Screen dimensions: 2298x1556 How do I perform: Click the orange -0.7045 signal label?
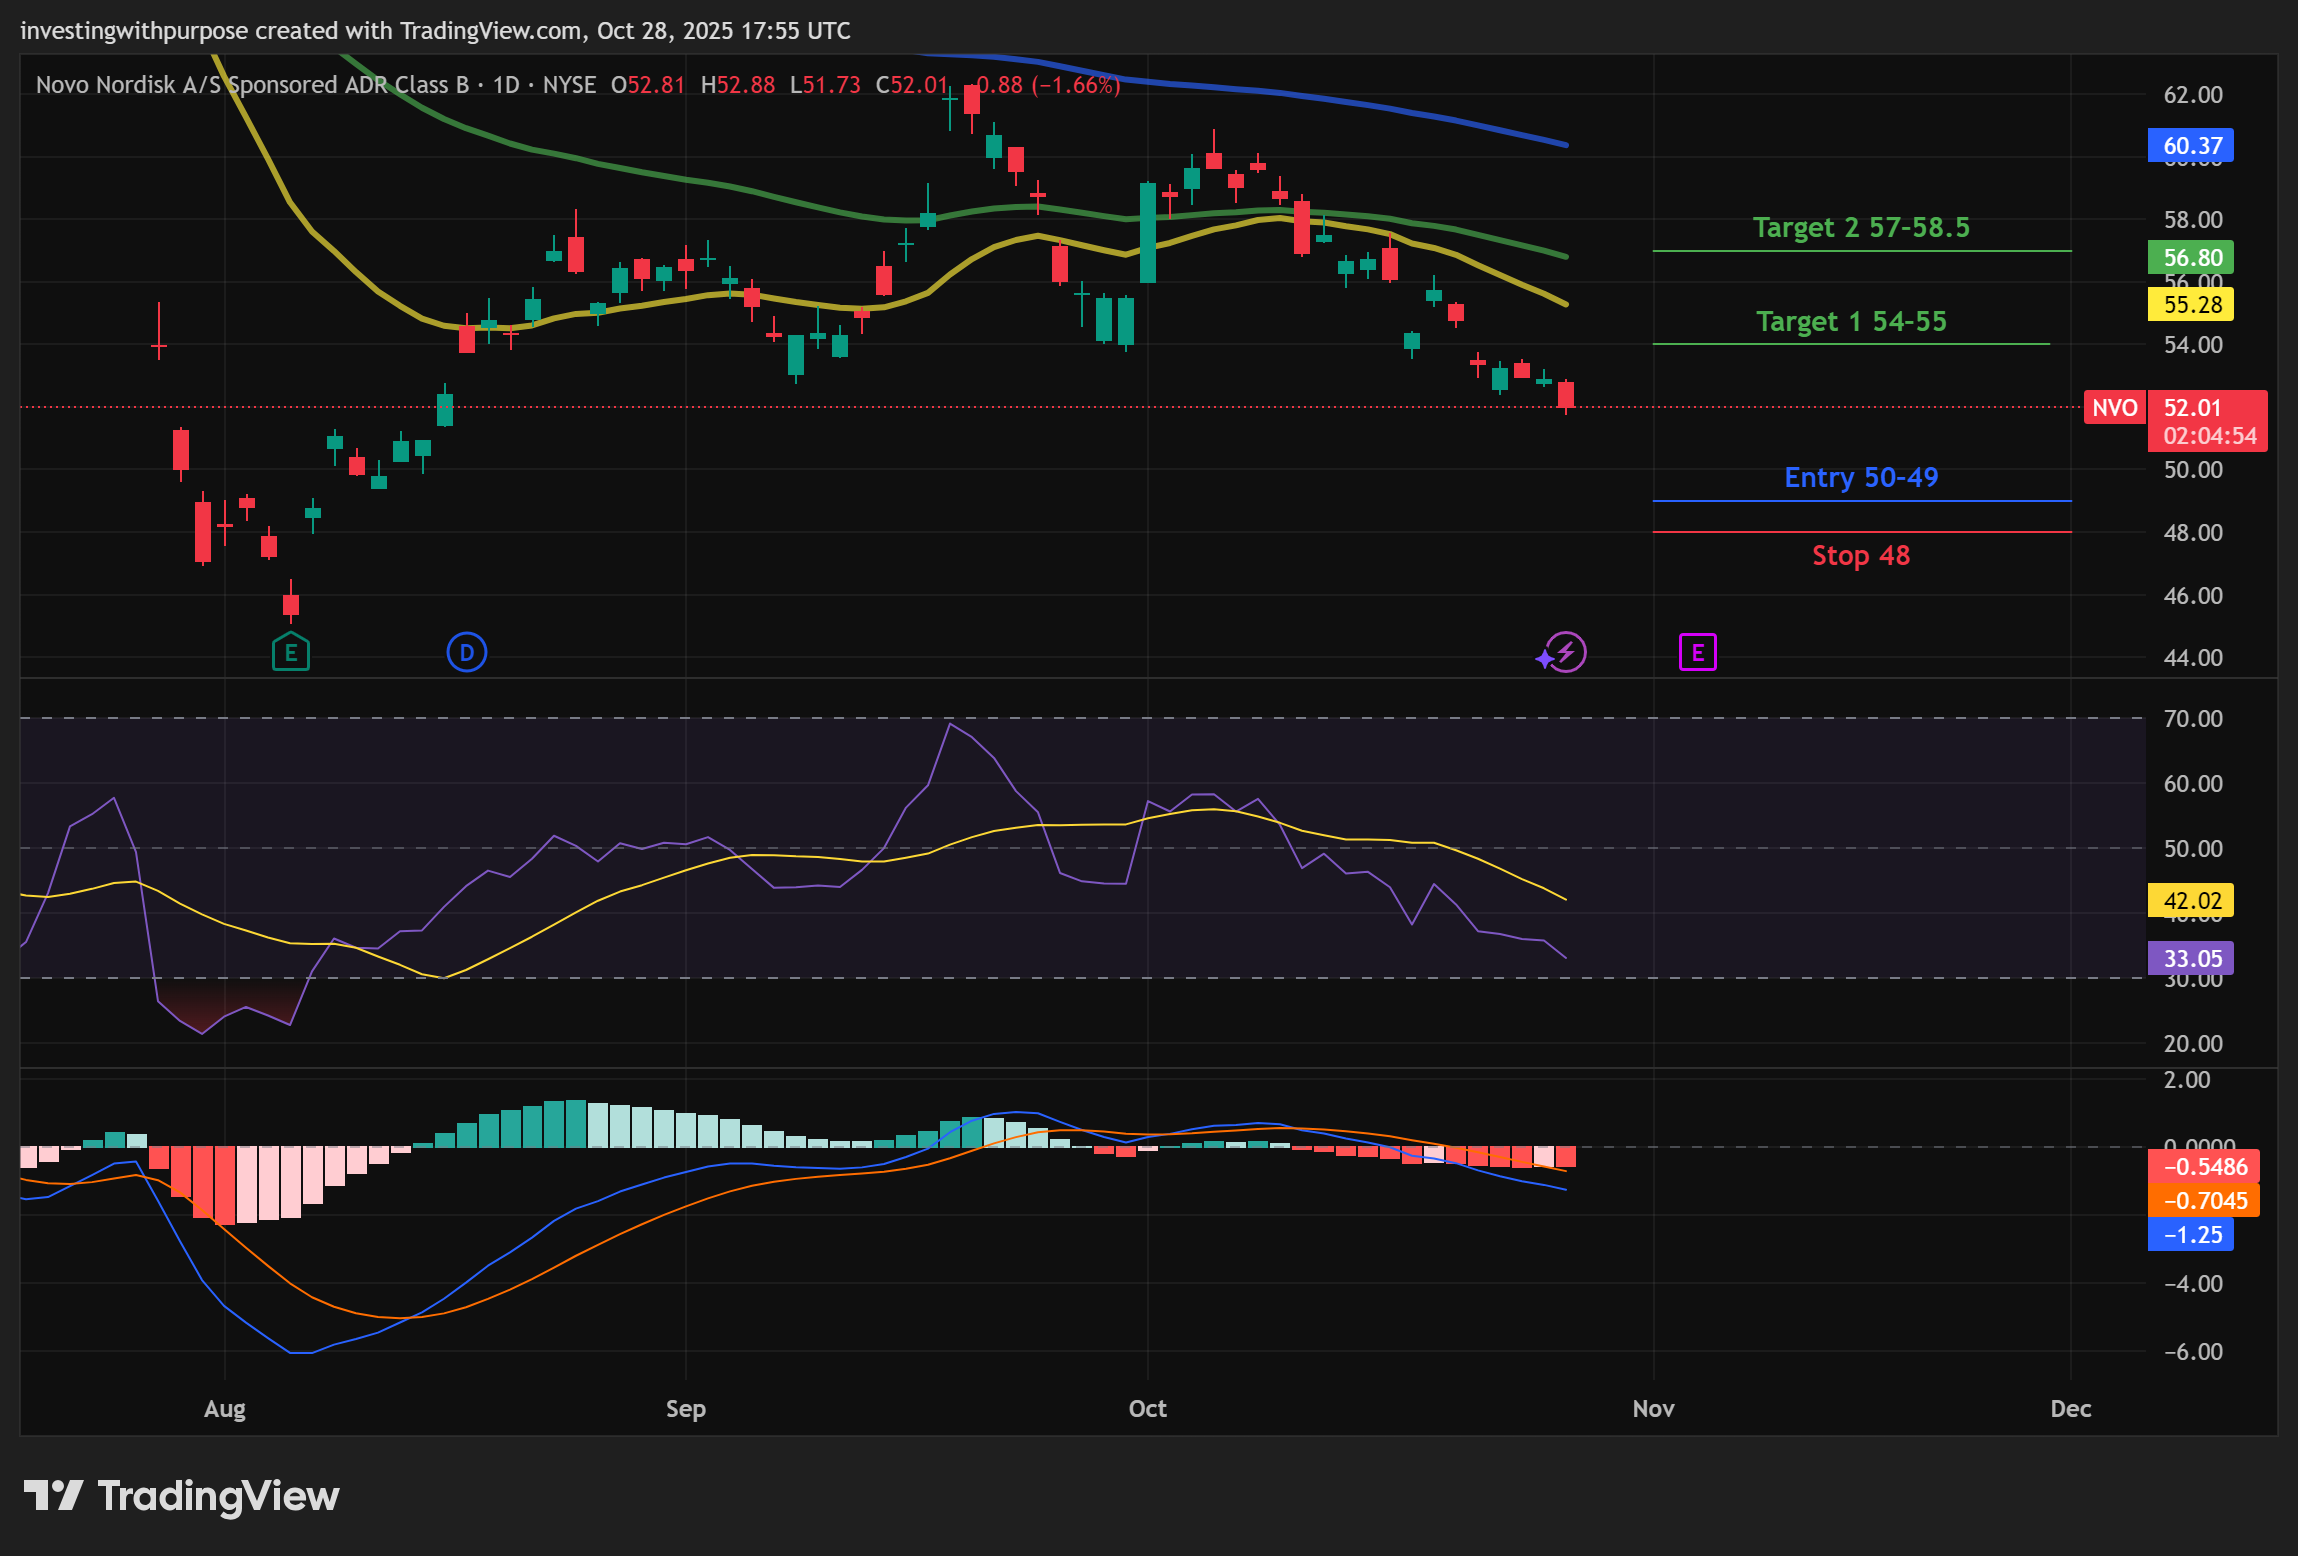(x=2203, y=1201)
